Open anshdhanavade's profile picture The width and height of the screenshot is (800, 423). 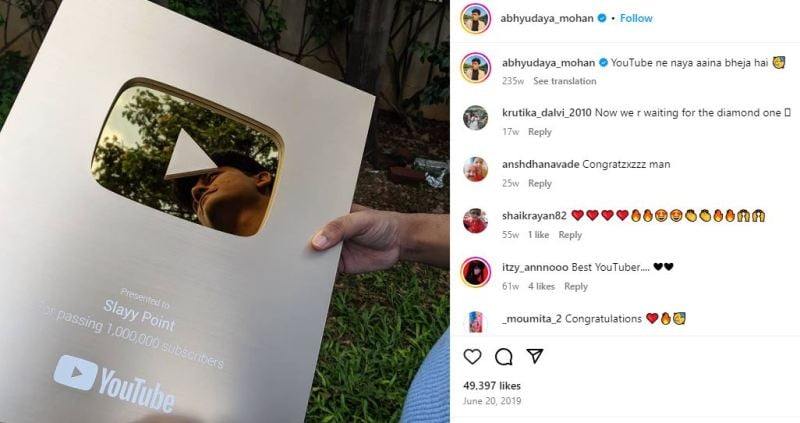[476, 169]
